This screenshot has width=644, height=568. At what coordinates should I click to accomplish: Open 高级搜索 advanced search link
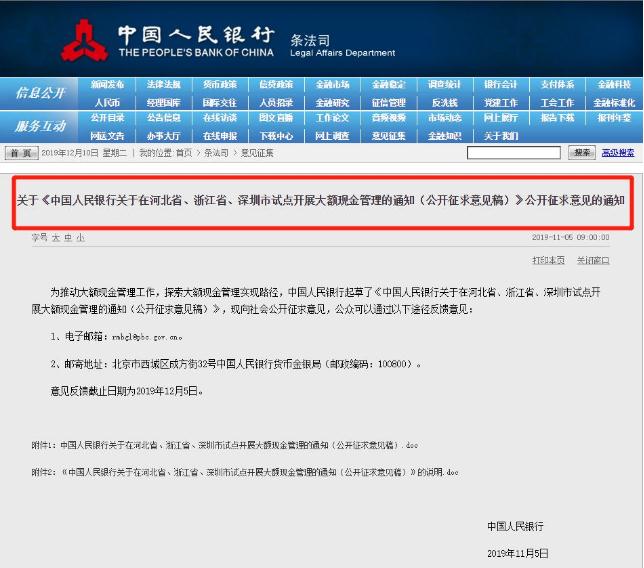point(618,153)
